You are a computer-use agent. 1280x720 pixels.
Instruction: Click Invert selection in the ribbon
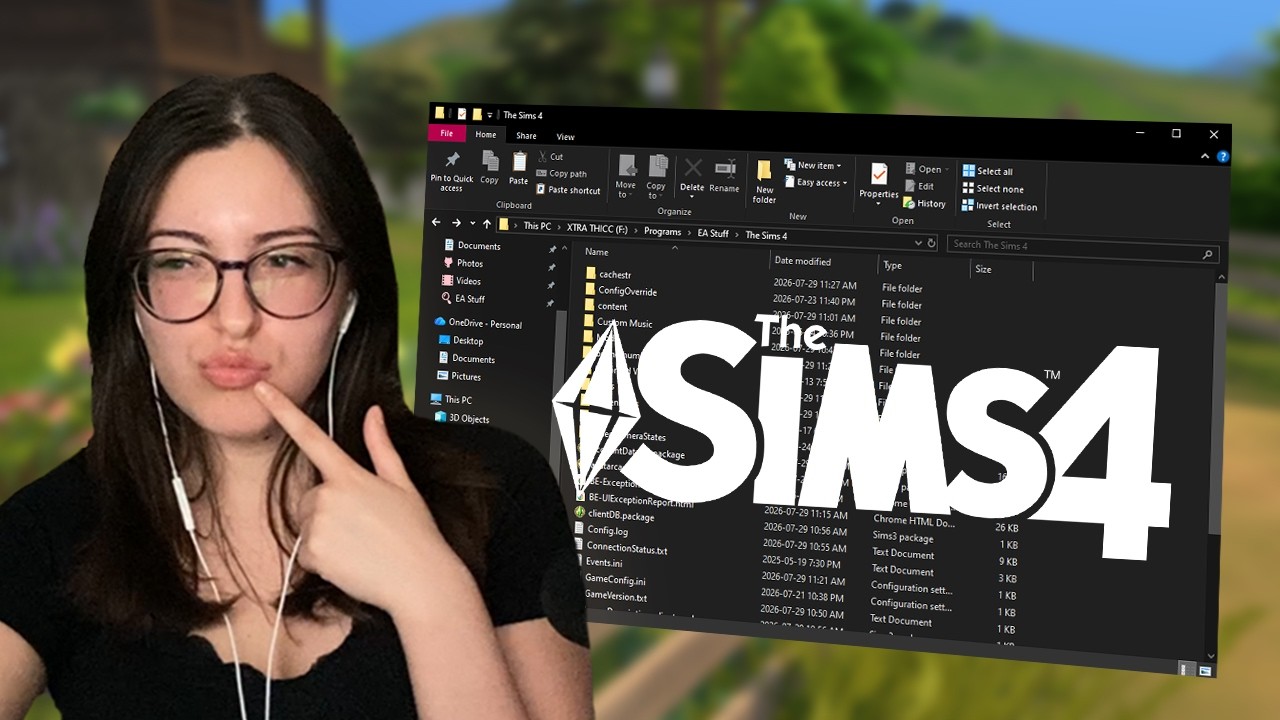point(1000,207)
